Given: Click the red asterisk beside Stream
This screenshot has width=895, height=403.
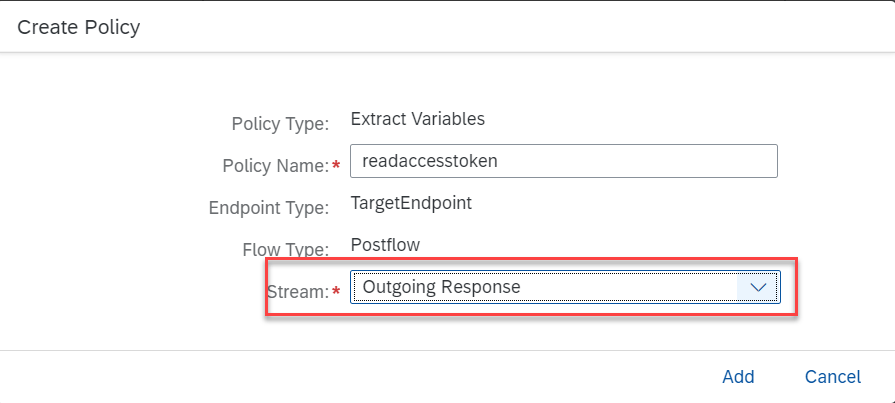Looking at the screenshot, I should click(336, 292).
